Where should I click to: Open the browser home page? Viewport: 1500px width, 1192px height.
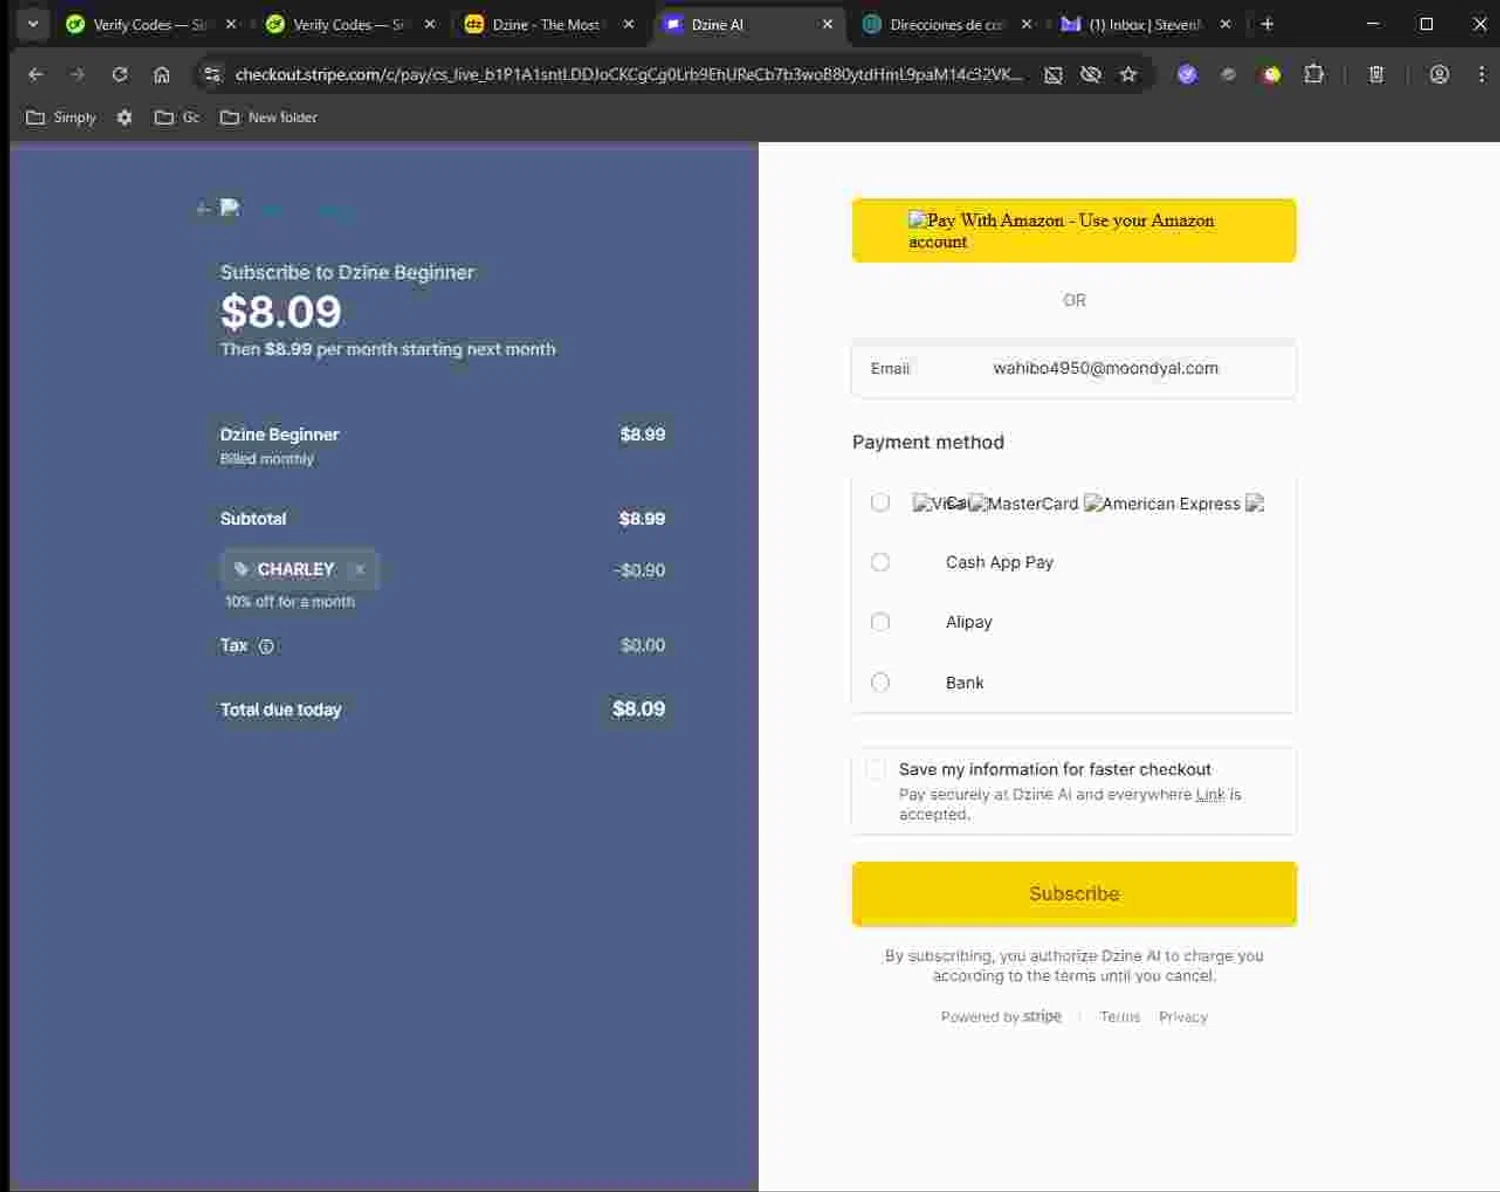[161, 74]
